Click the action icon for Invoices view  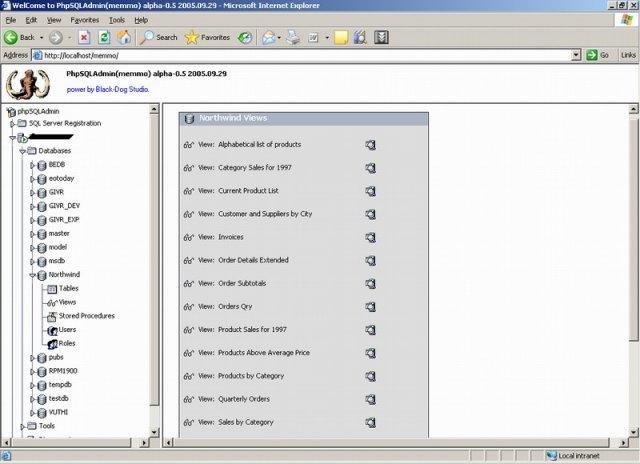(x=370, y=238)
